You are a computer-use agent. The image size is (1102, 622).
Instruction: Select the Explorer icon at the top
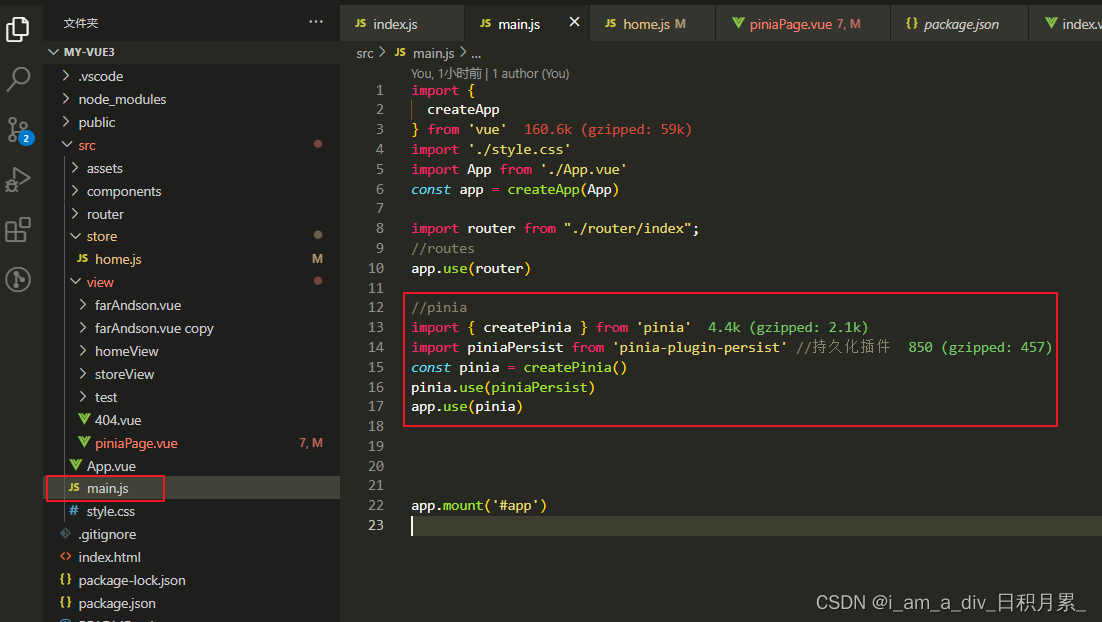coord(18,30)
